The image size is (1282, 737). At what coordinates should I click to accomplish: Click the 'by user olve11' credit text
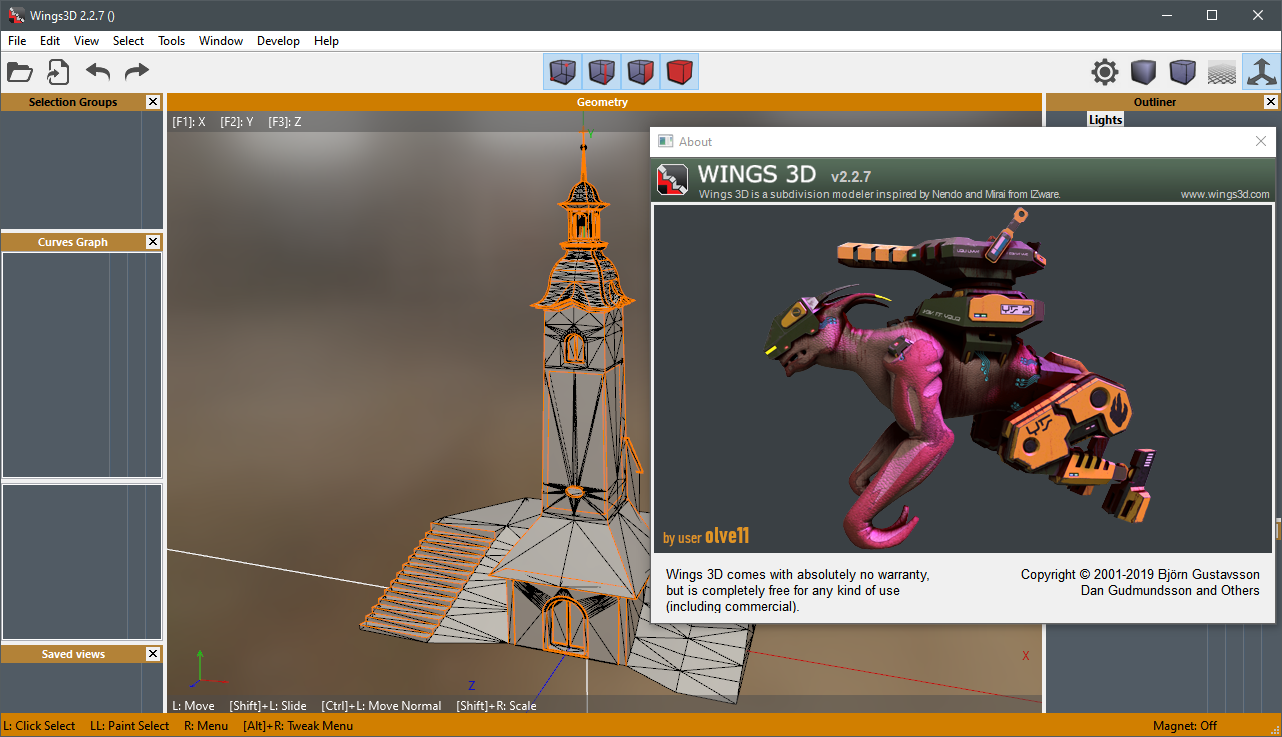(706, 537)
